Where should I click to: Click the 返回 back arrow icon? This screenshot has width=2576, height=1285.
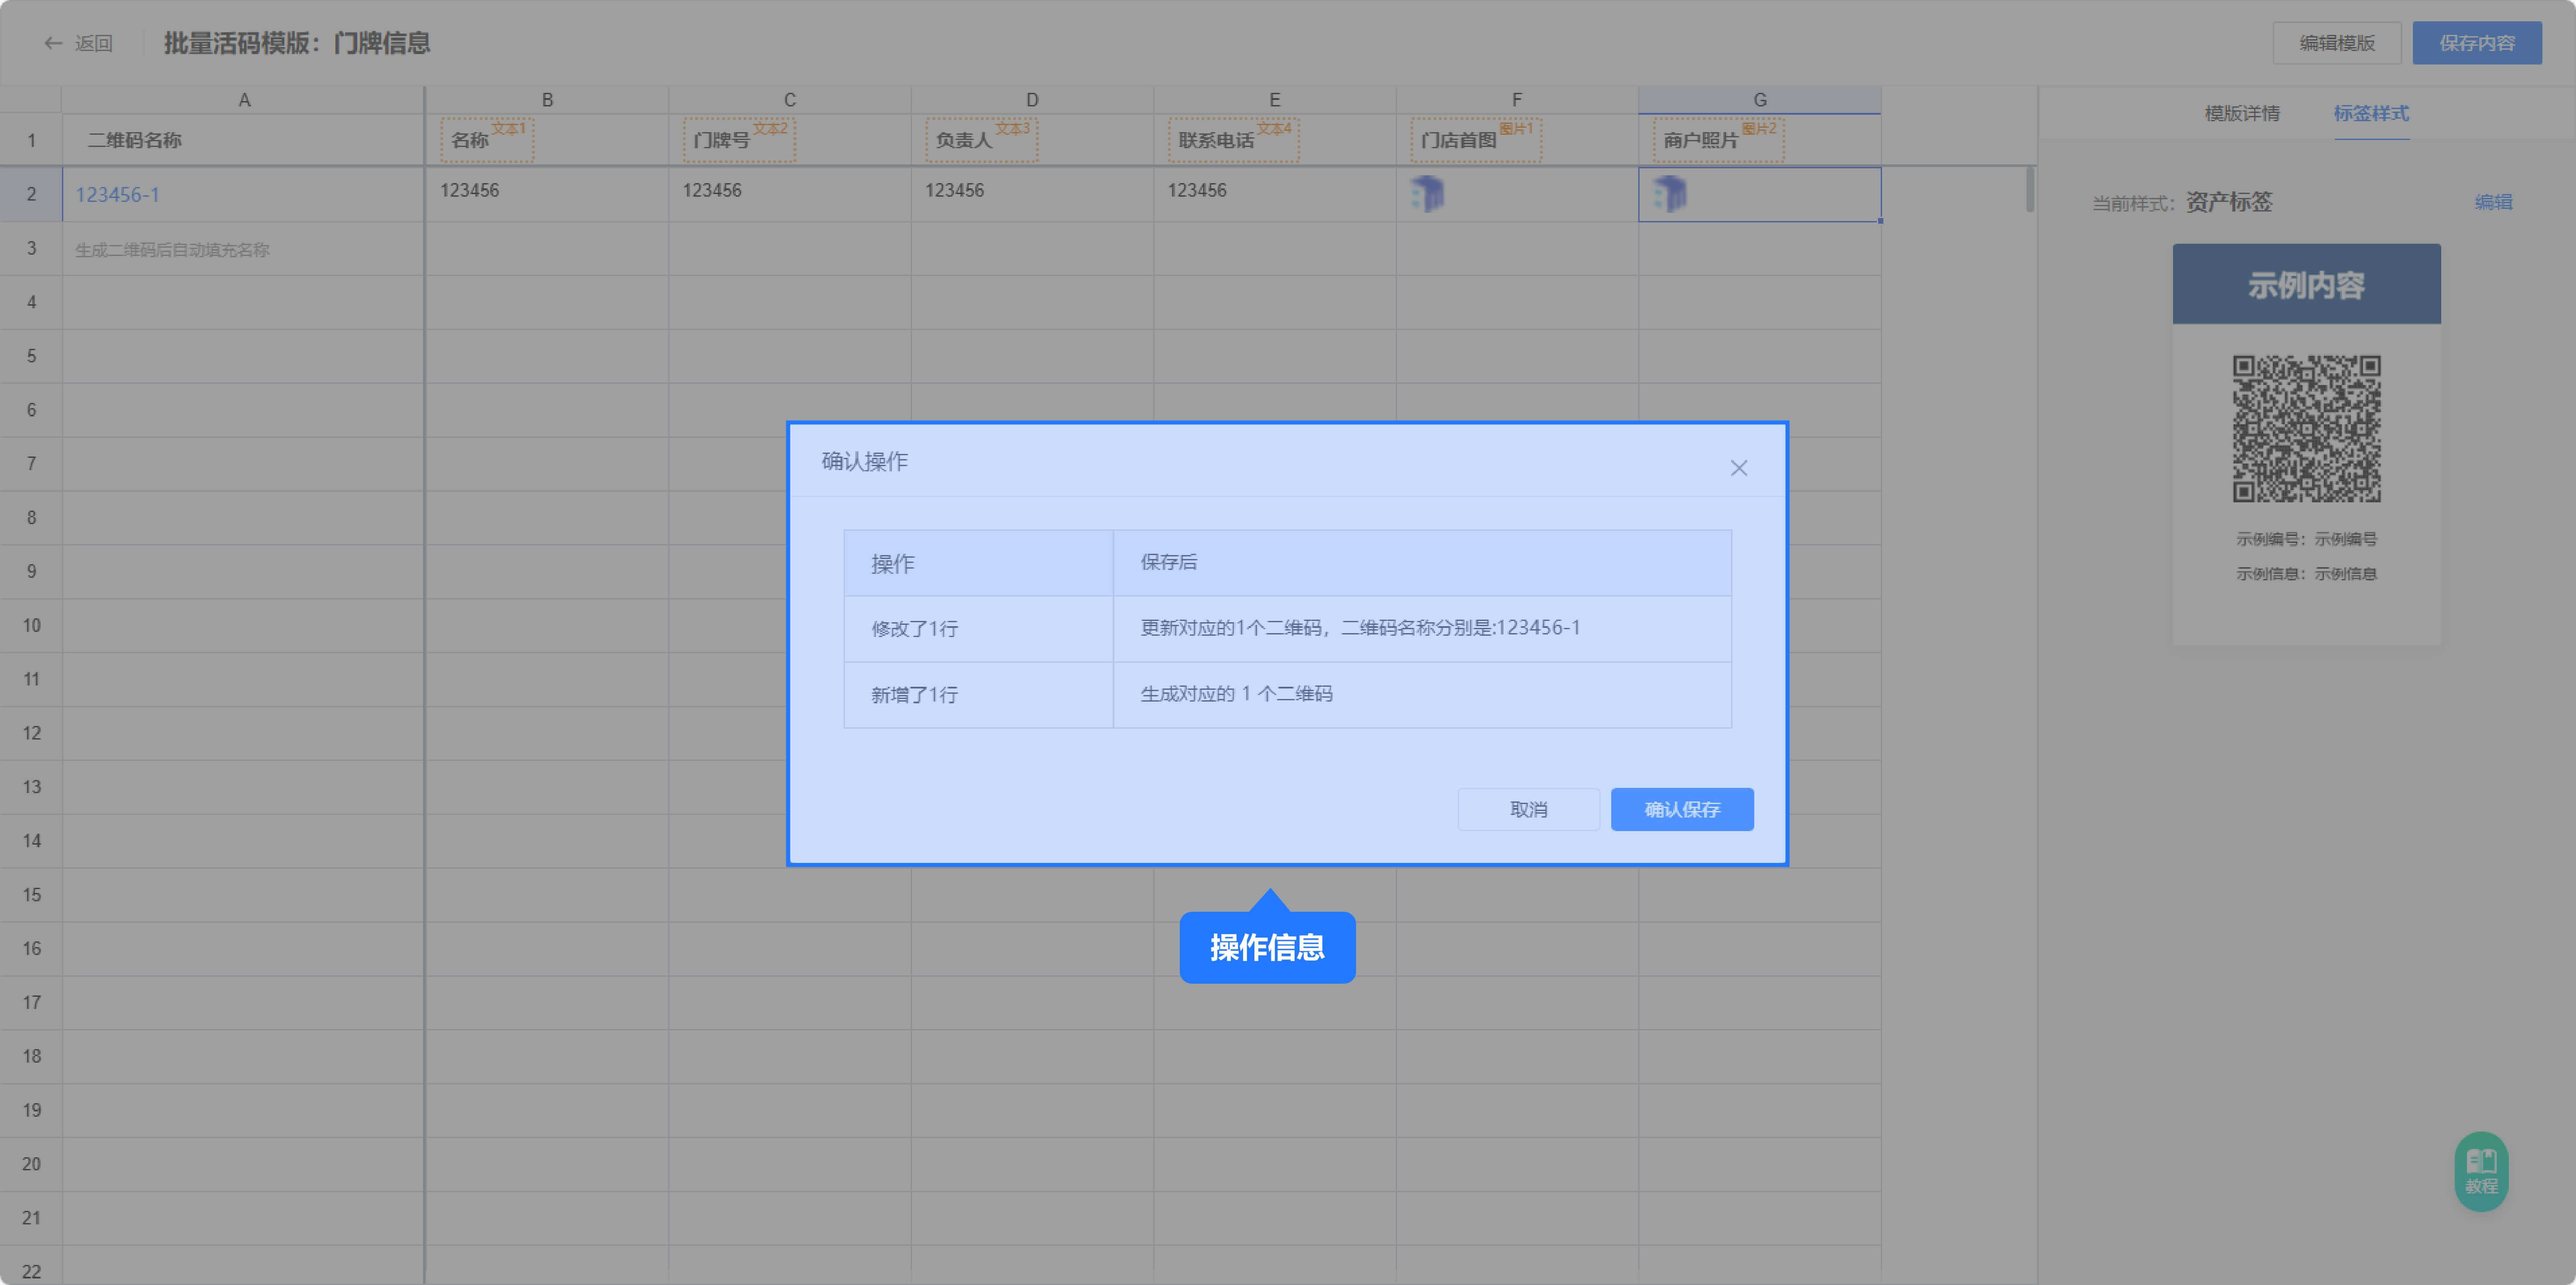53,43
